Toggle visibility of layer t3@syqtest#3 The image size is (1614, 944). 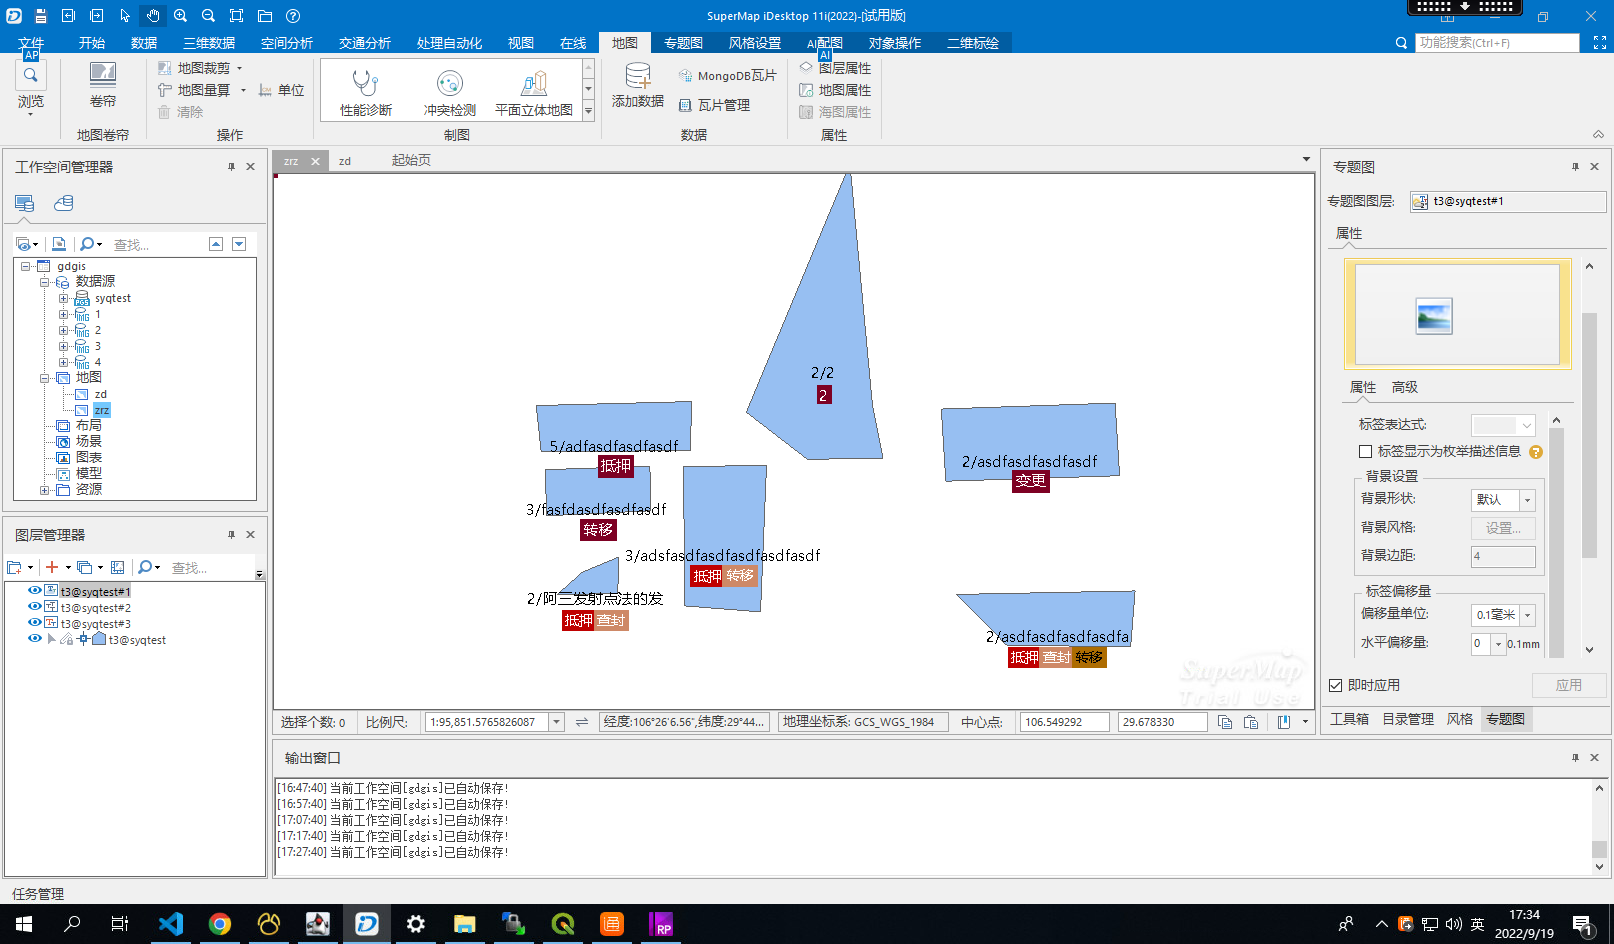[35, 623]
